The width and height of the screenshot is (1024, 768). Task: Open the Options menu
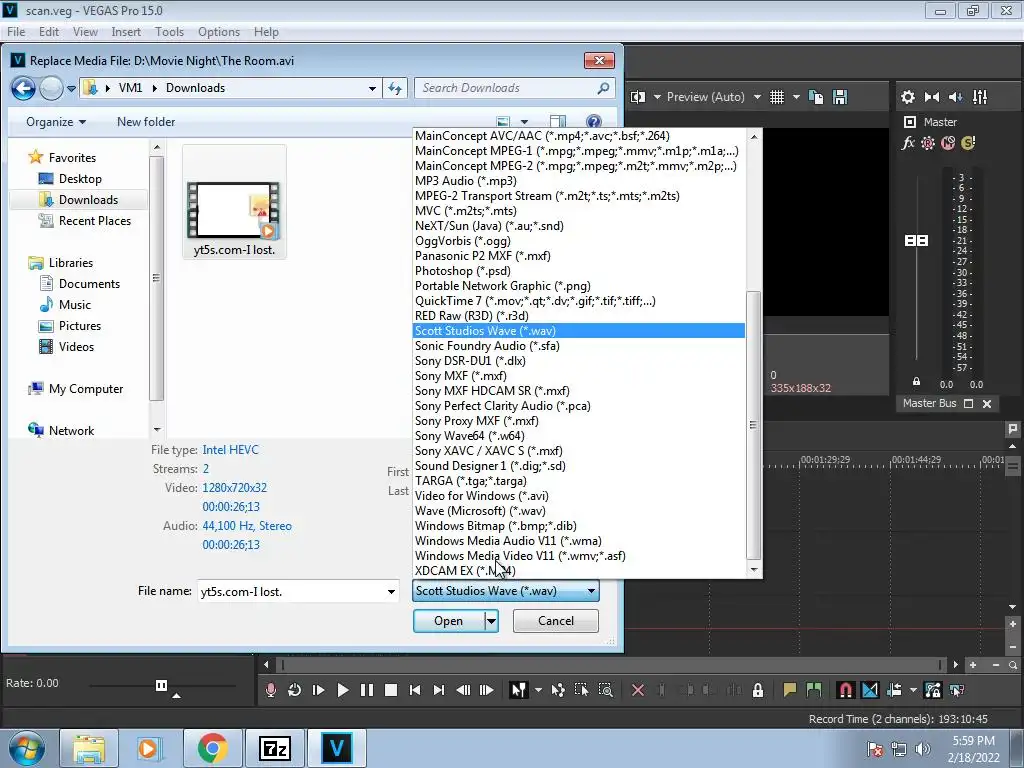pos(219,31)
